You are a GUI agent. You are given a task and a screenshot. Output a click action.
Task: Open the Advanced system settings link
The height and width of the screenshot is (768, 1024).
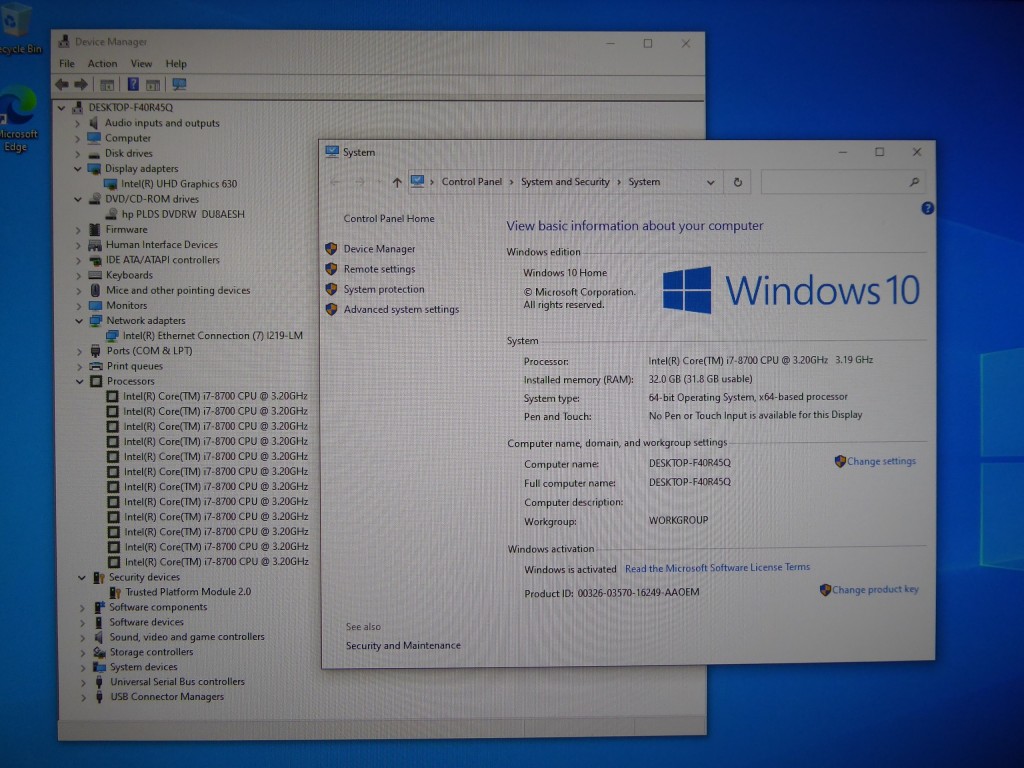tap(401, 310)
